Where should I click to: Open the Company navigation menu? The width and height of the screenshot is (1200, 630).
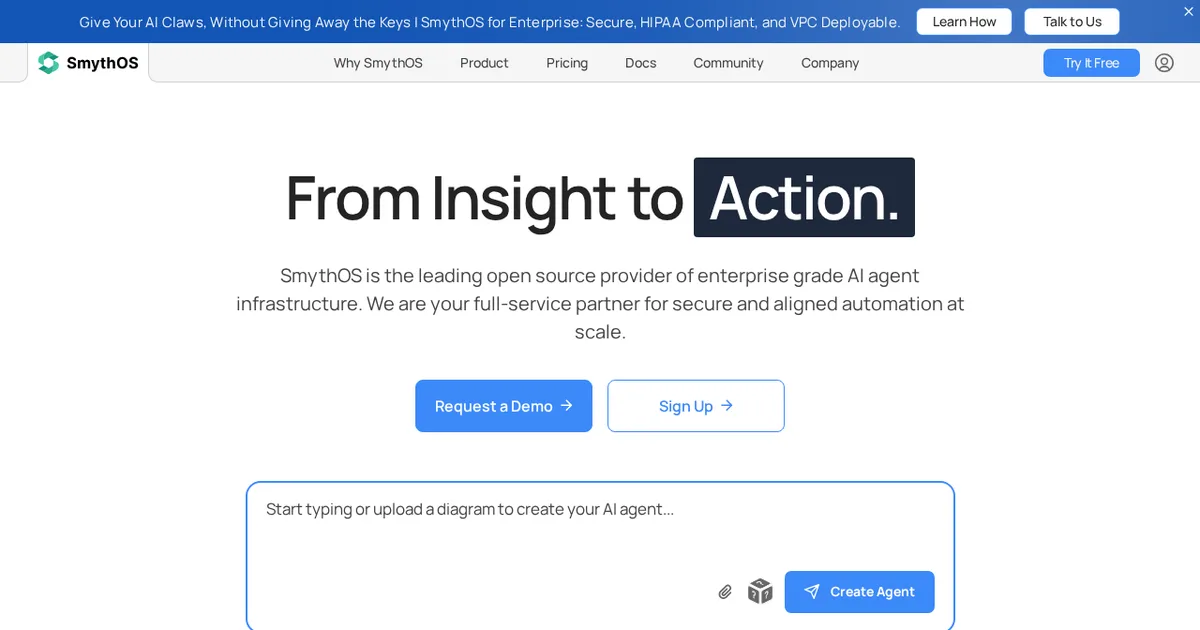(x=830, y=63)
